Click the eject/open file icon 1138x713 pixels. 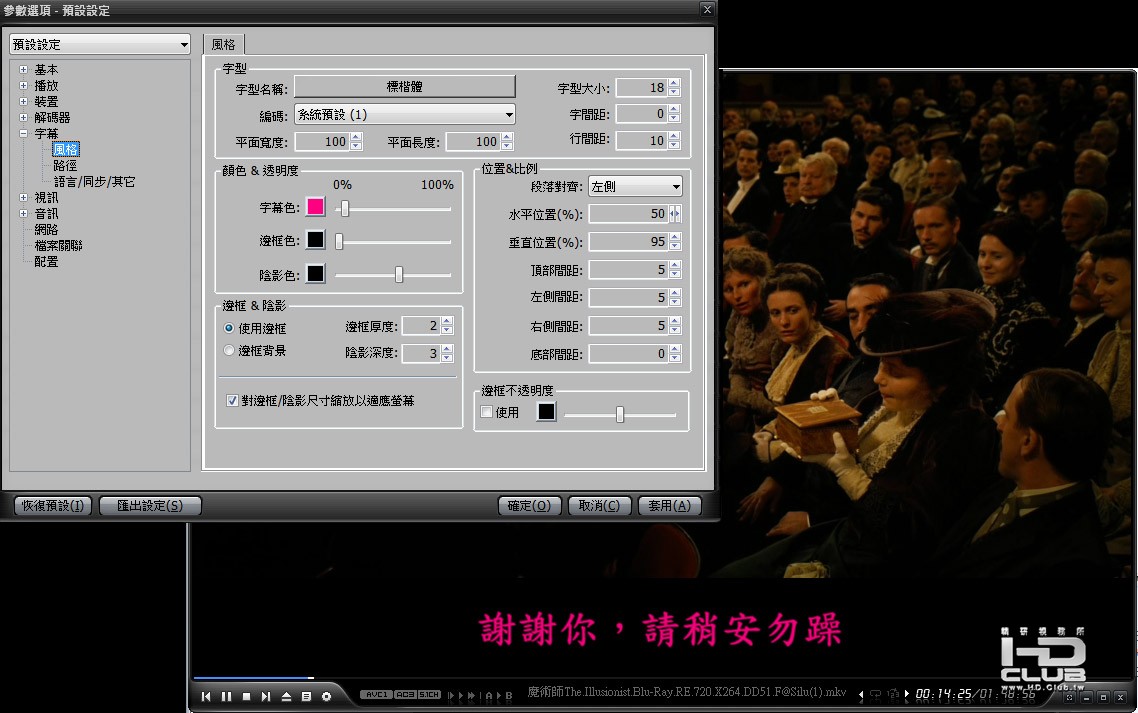coord(286,696)
